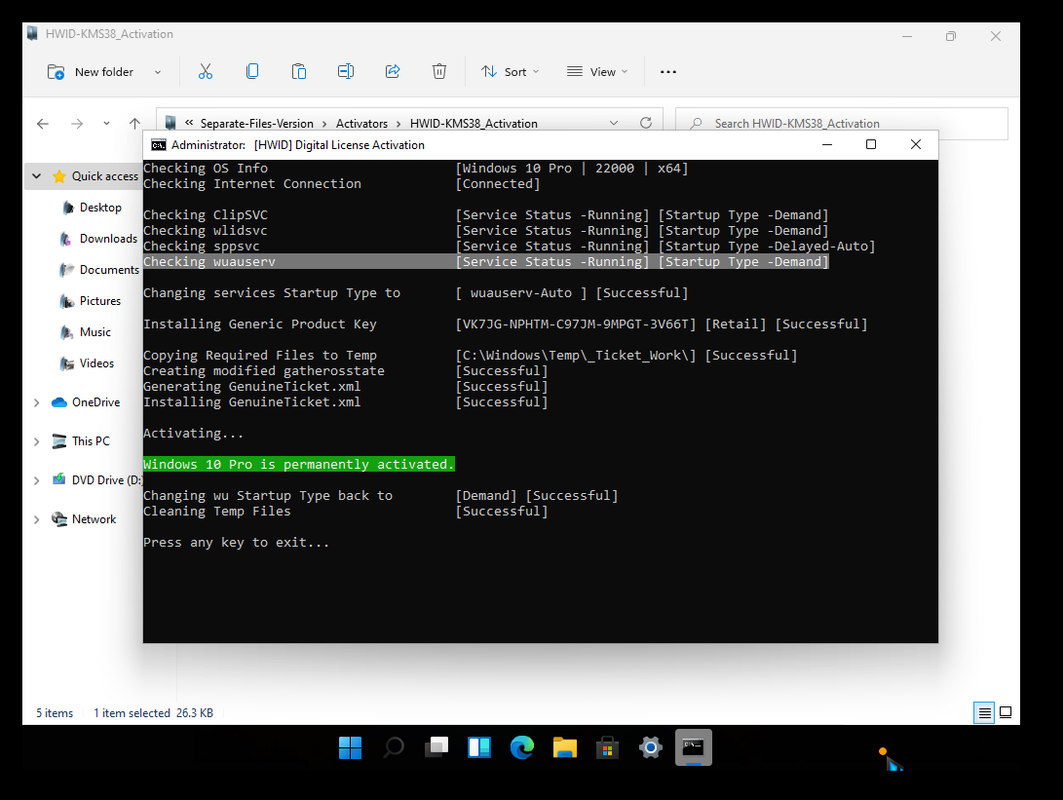Expand the OneDrive tree node
The height and width of the screenshot is (800, 1063).
click(37, 403)
